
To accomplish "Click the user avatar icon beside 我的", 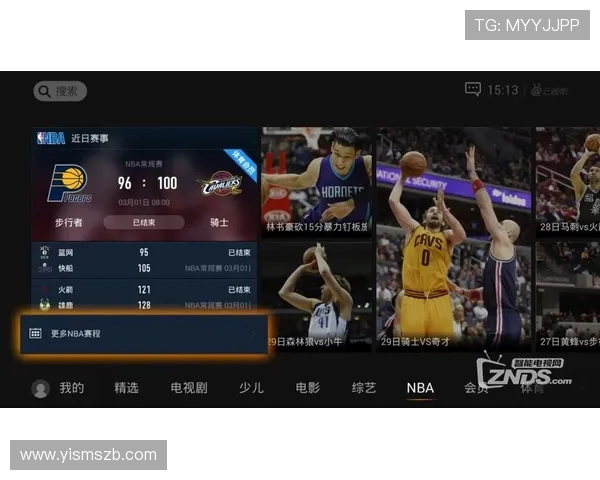I will point(41,389).
